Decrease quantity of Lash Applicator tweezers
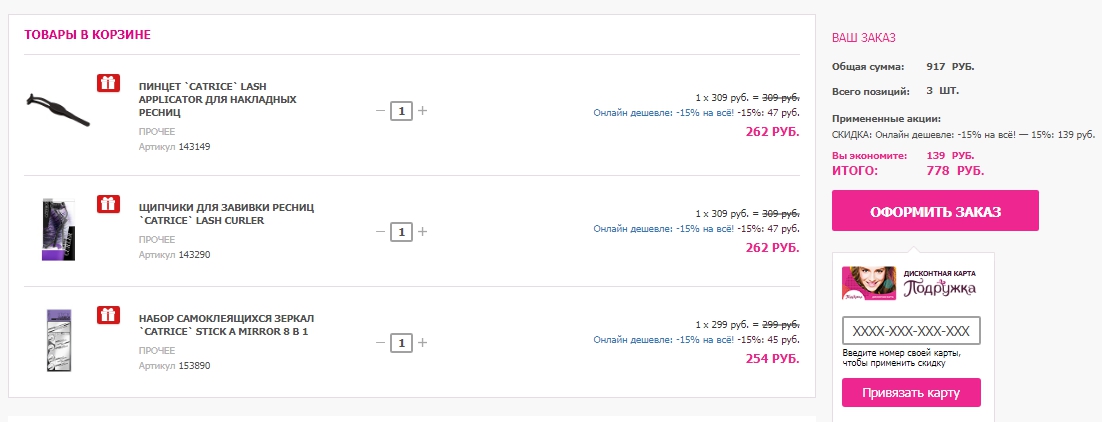 pos(380,111)
